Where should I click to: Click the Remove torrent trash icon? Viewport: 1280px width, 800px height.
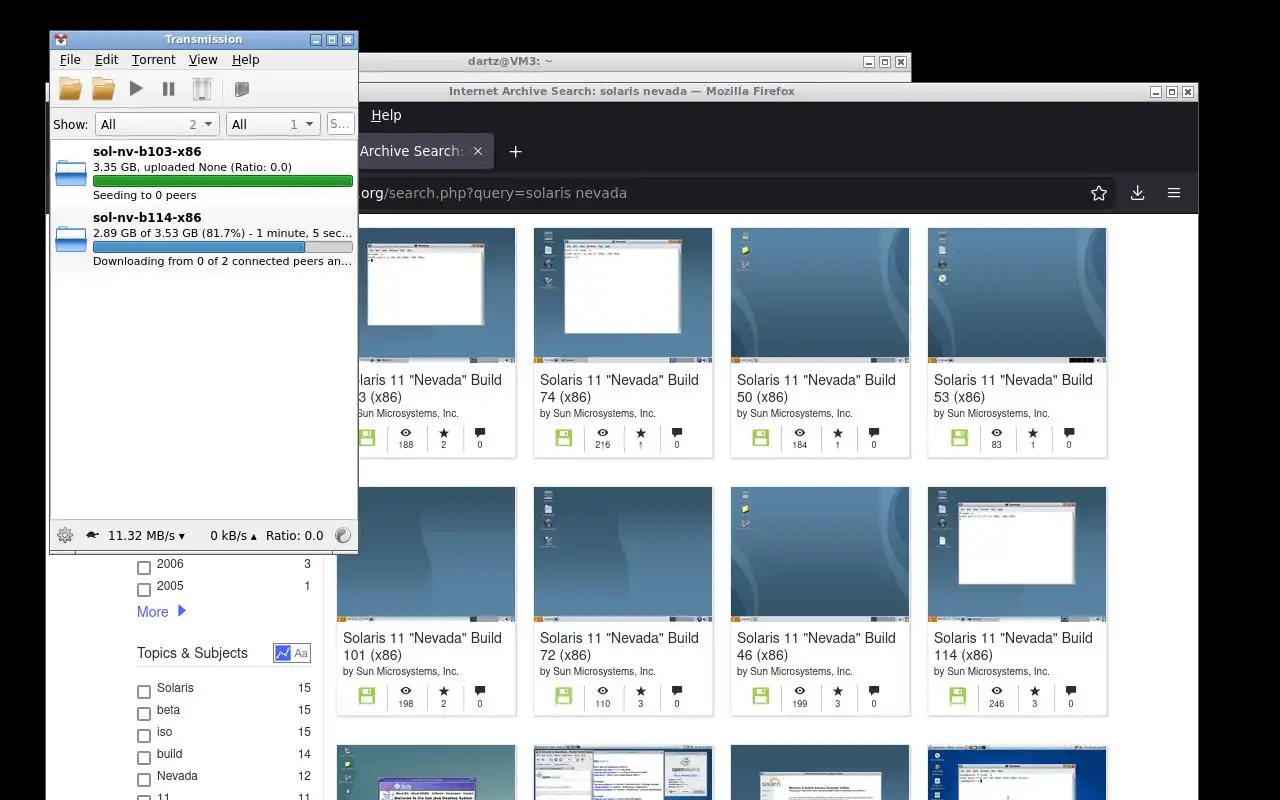[202, 89]
